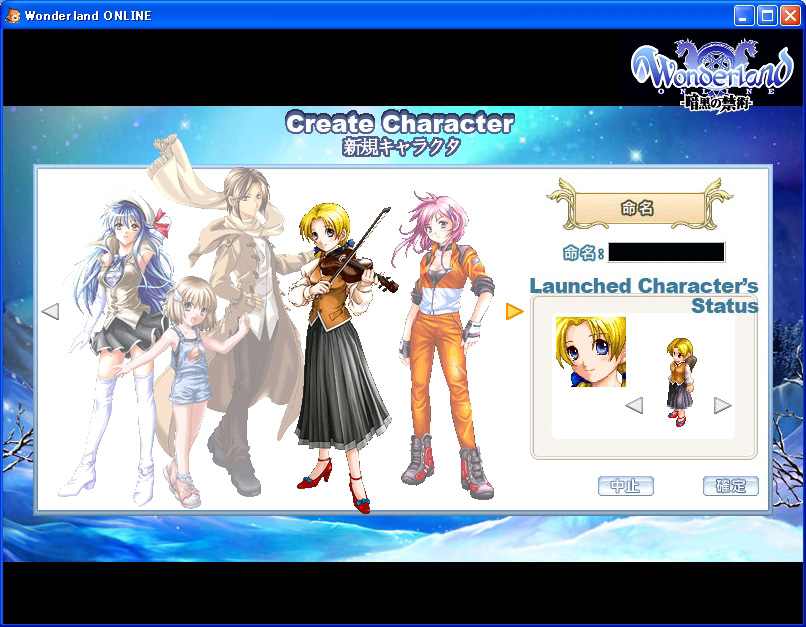The height and width of the screenshot is (627, 806).
Task: Click the 命名 banner header
Action: pyautogui.click(x=639, y=208)
